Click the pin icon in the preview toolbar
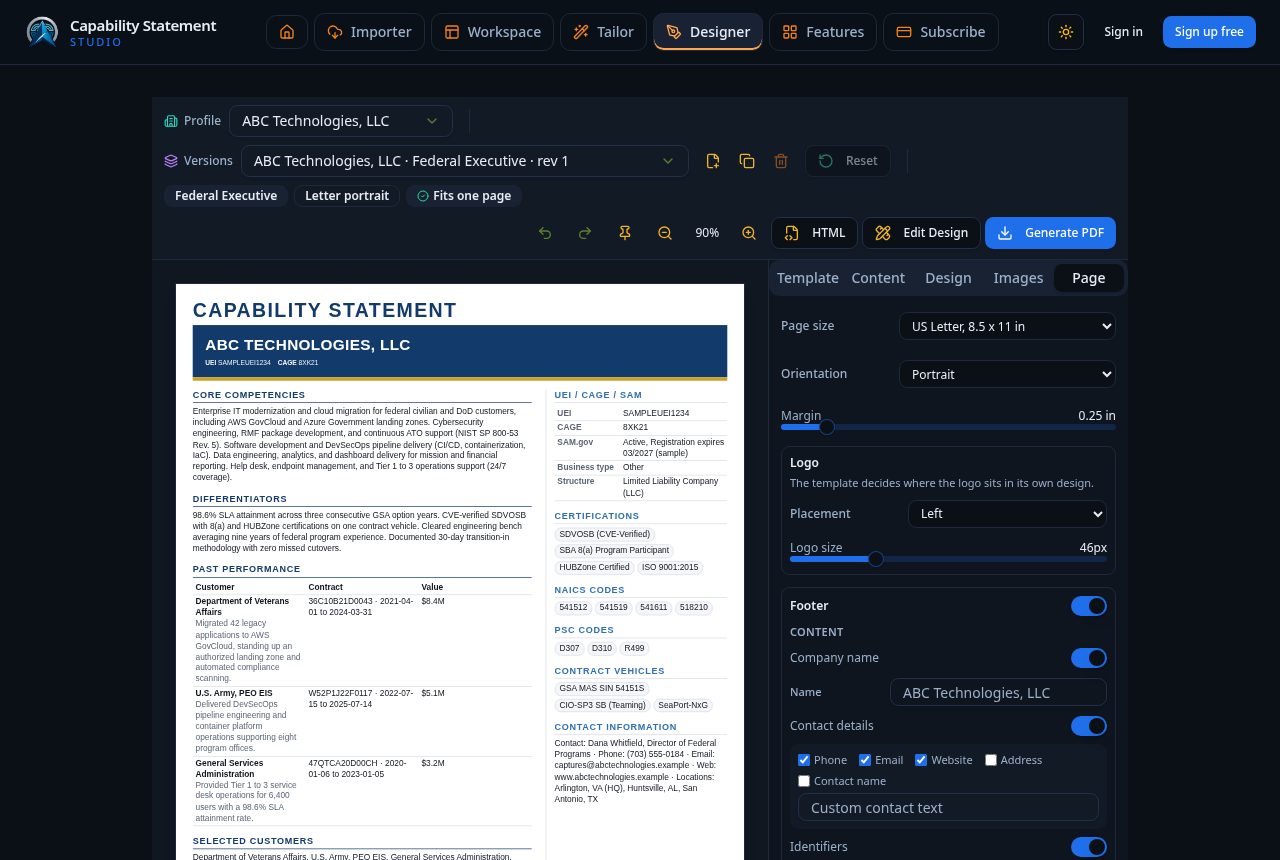The image size is (1280, 860). (625, 233)
